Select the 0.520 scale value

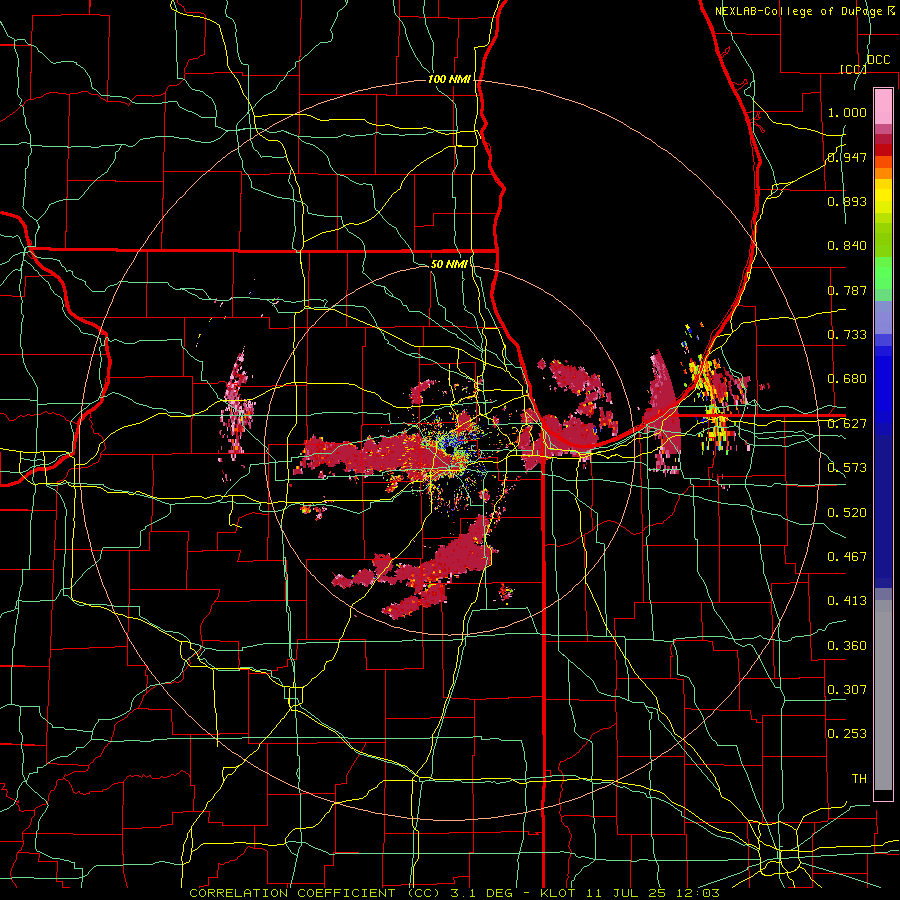[x=847, y=513]
